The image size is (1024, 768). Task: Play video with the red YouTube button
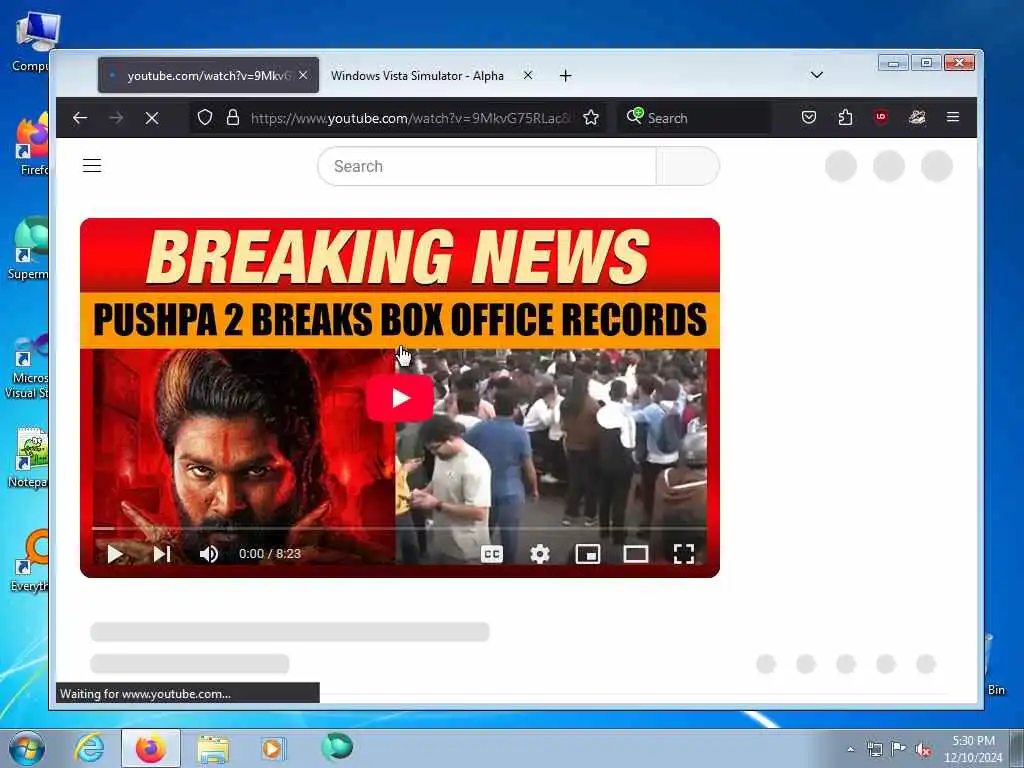400,398
